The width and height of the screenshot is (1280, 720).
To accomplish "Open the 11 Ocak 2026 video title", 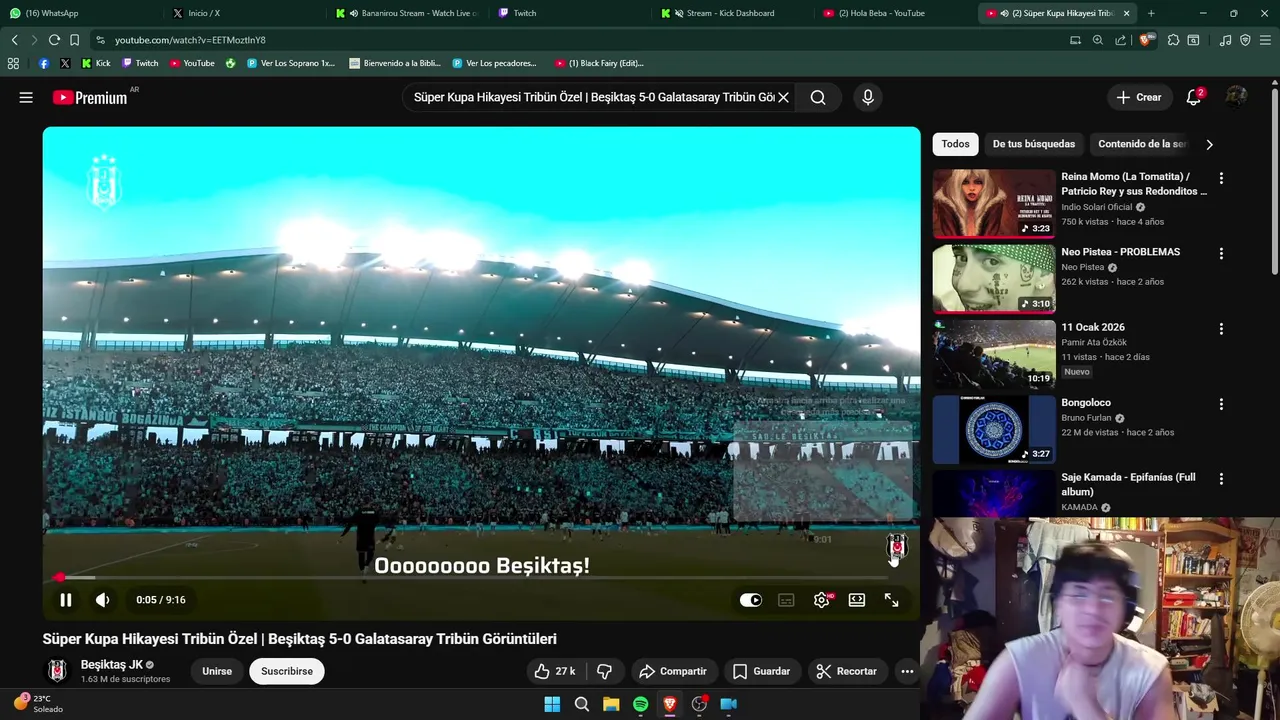I will pyautogui.click(x=1093, y=327).
